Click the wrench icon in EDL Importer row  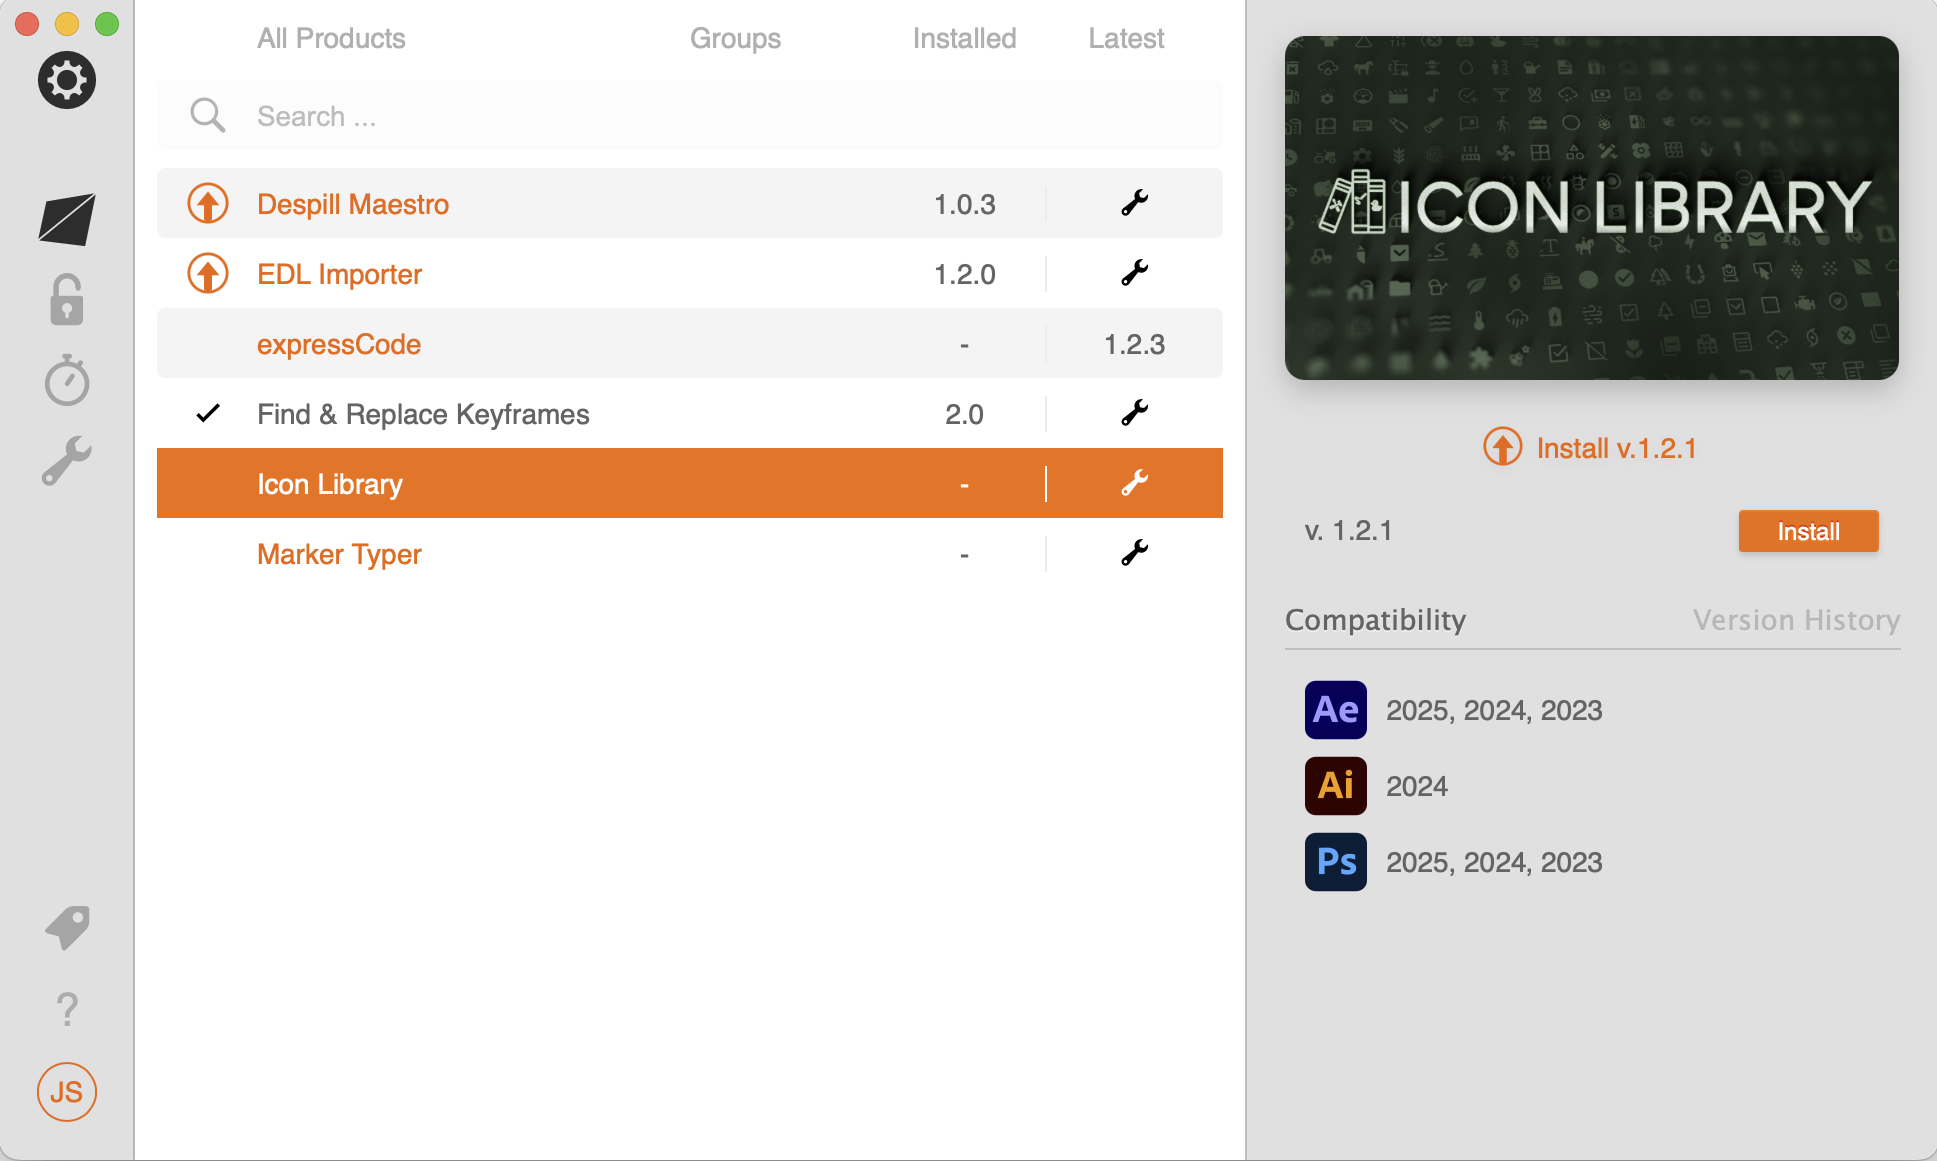pos(1134,274)
